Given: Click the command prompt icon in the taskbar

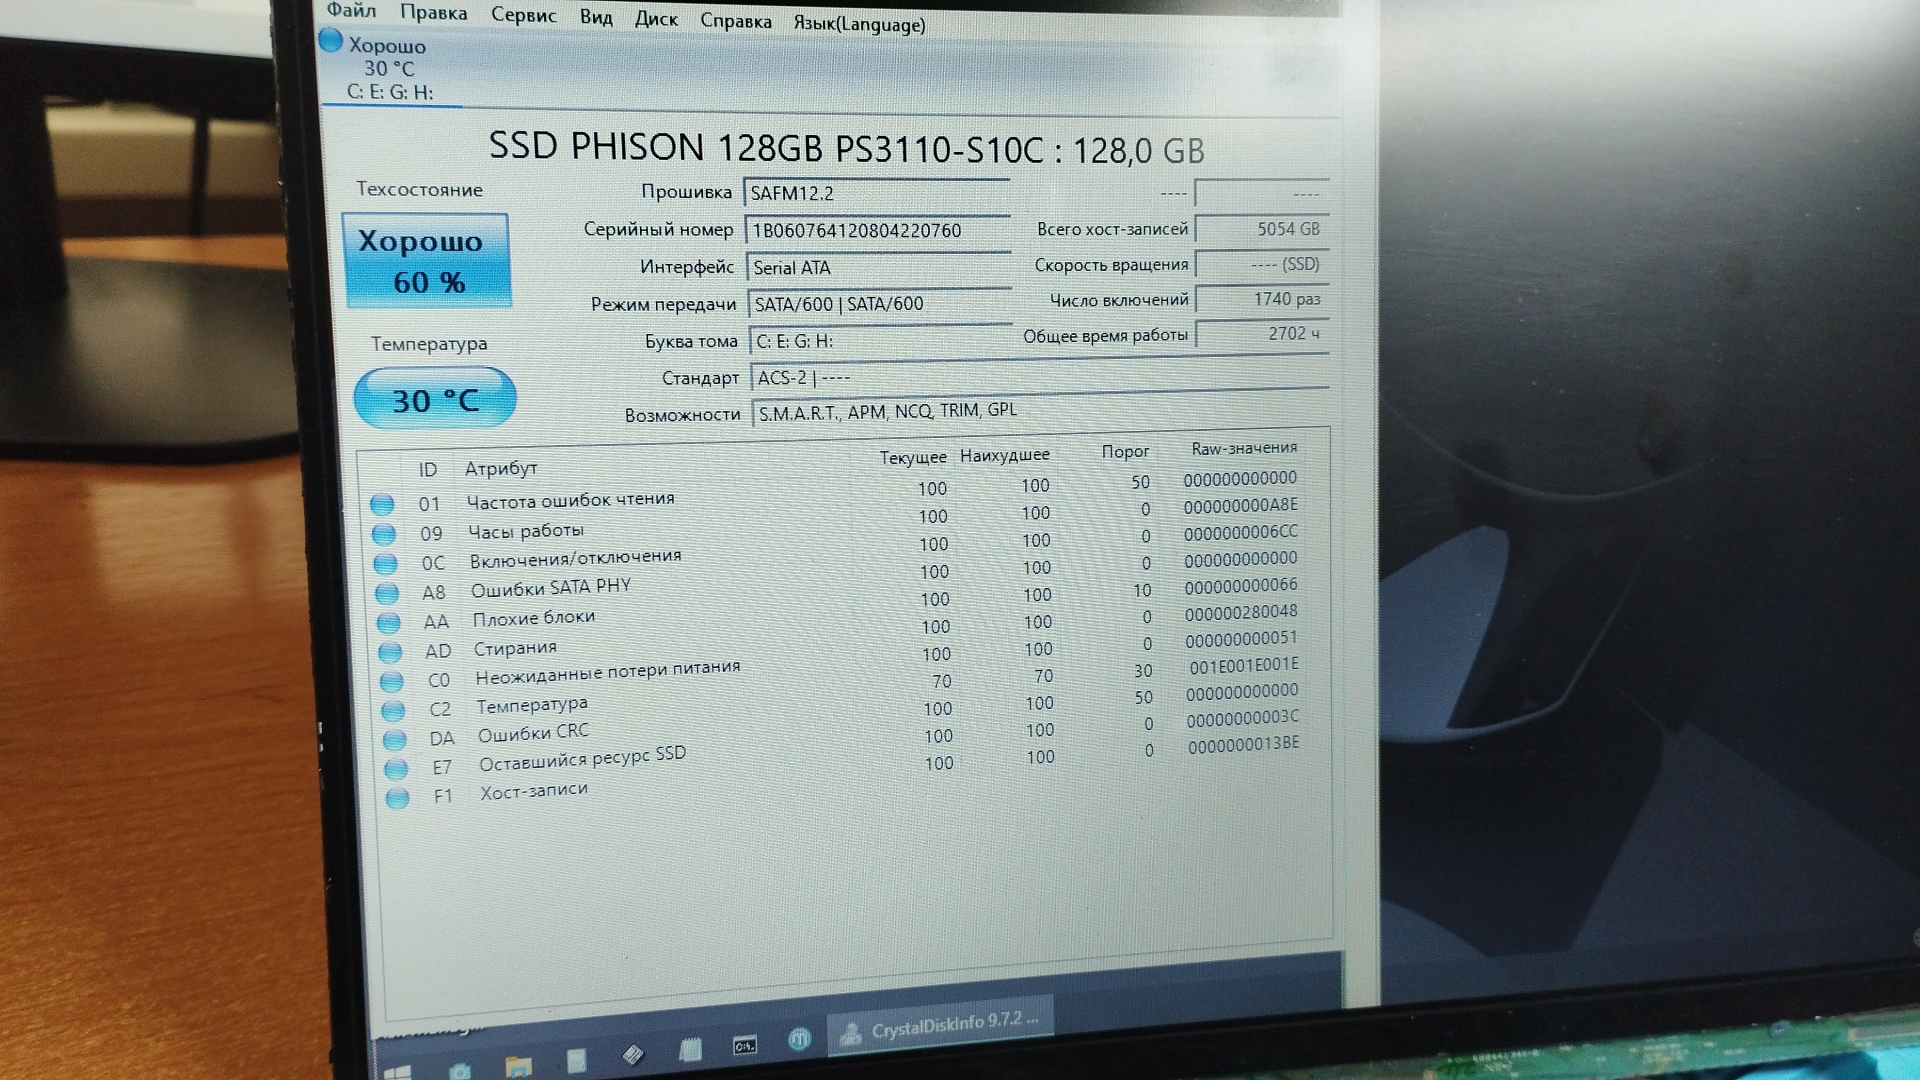Looking at the screenshot, I should [x=745, y=1046].
